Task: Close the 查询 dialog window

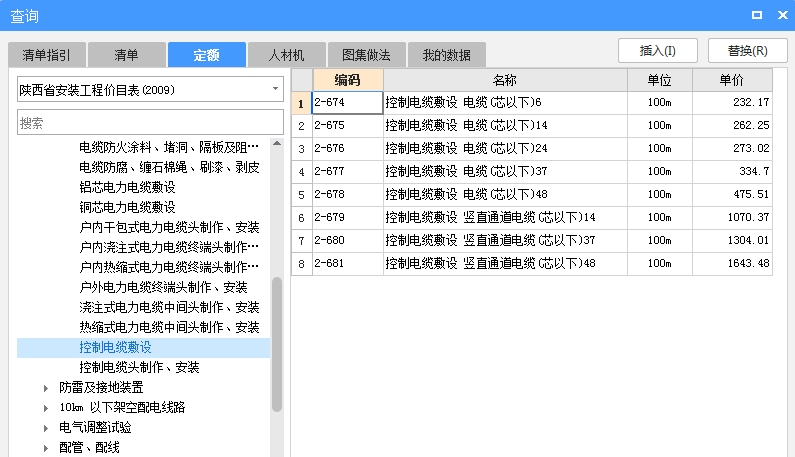Action: 782,15
